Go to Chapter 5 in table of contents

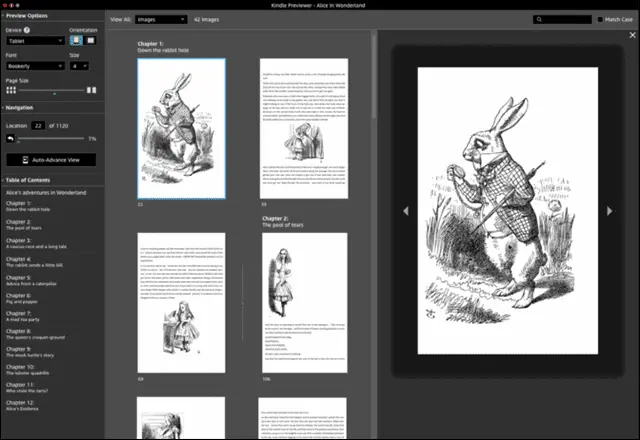tap(31, 280)
